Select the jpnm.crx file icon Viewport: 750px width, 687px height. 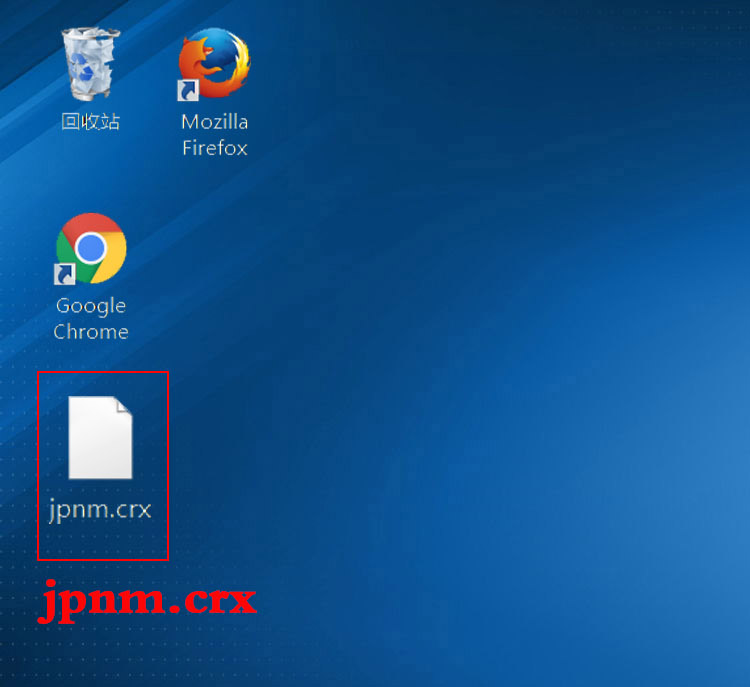[x=100, y=437]
